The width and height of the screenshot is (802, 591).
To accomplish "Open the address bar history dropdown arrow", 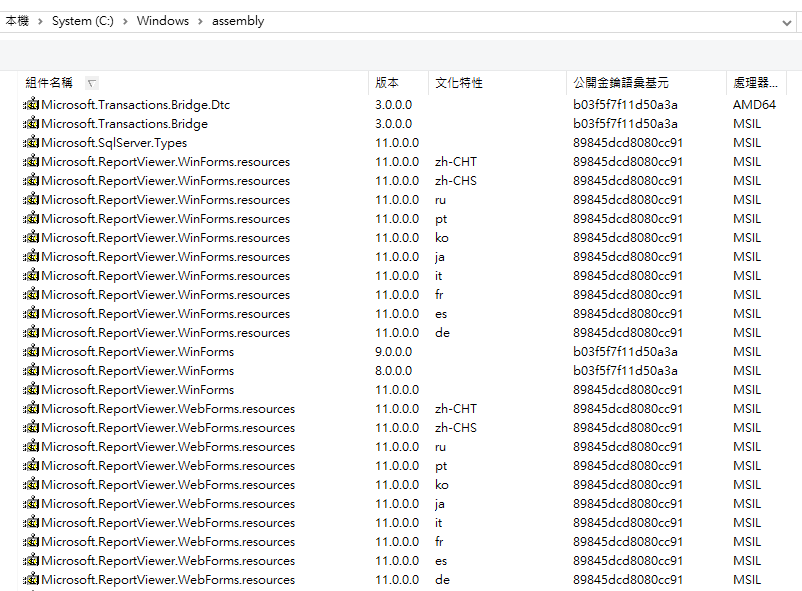I will [786, 22].
